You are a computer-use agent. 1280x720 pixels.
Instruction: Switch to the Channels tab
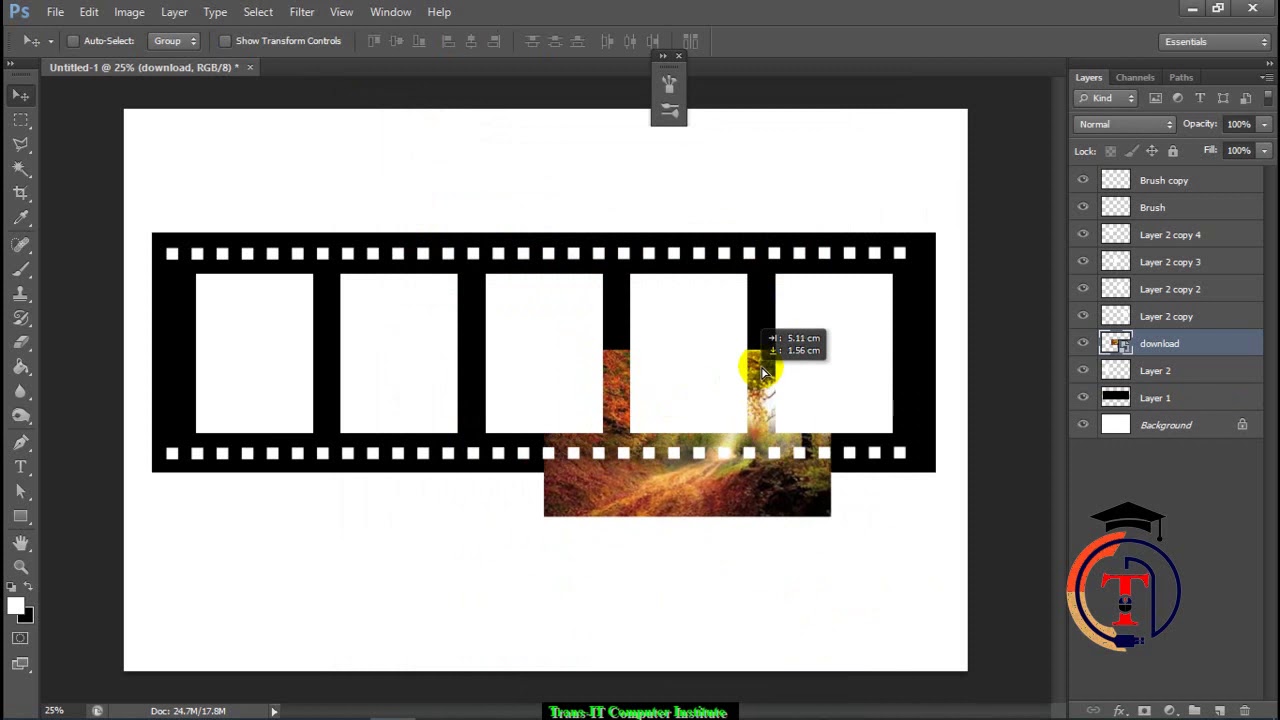coord(1135,77)
